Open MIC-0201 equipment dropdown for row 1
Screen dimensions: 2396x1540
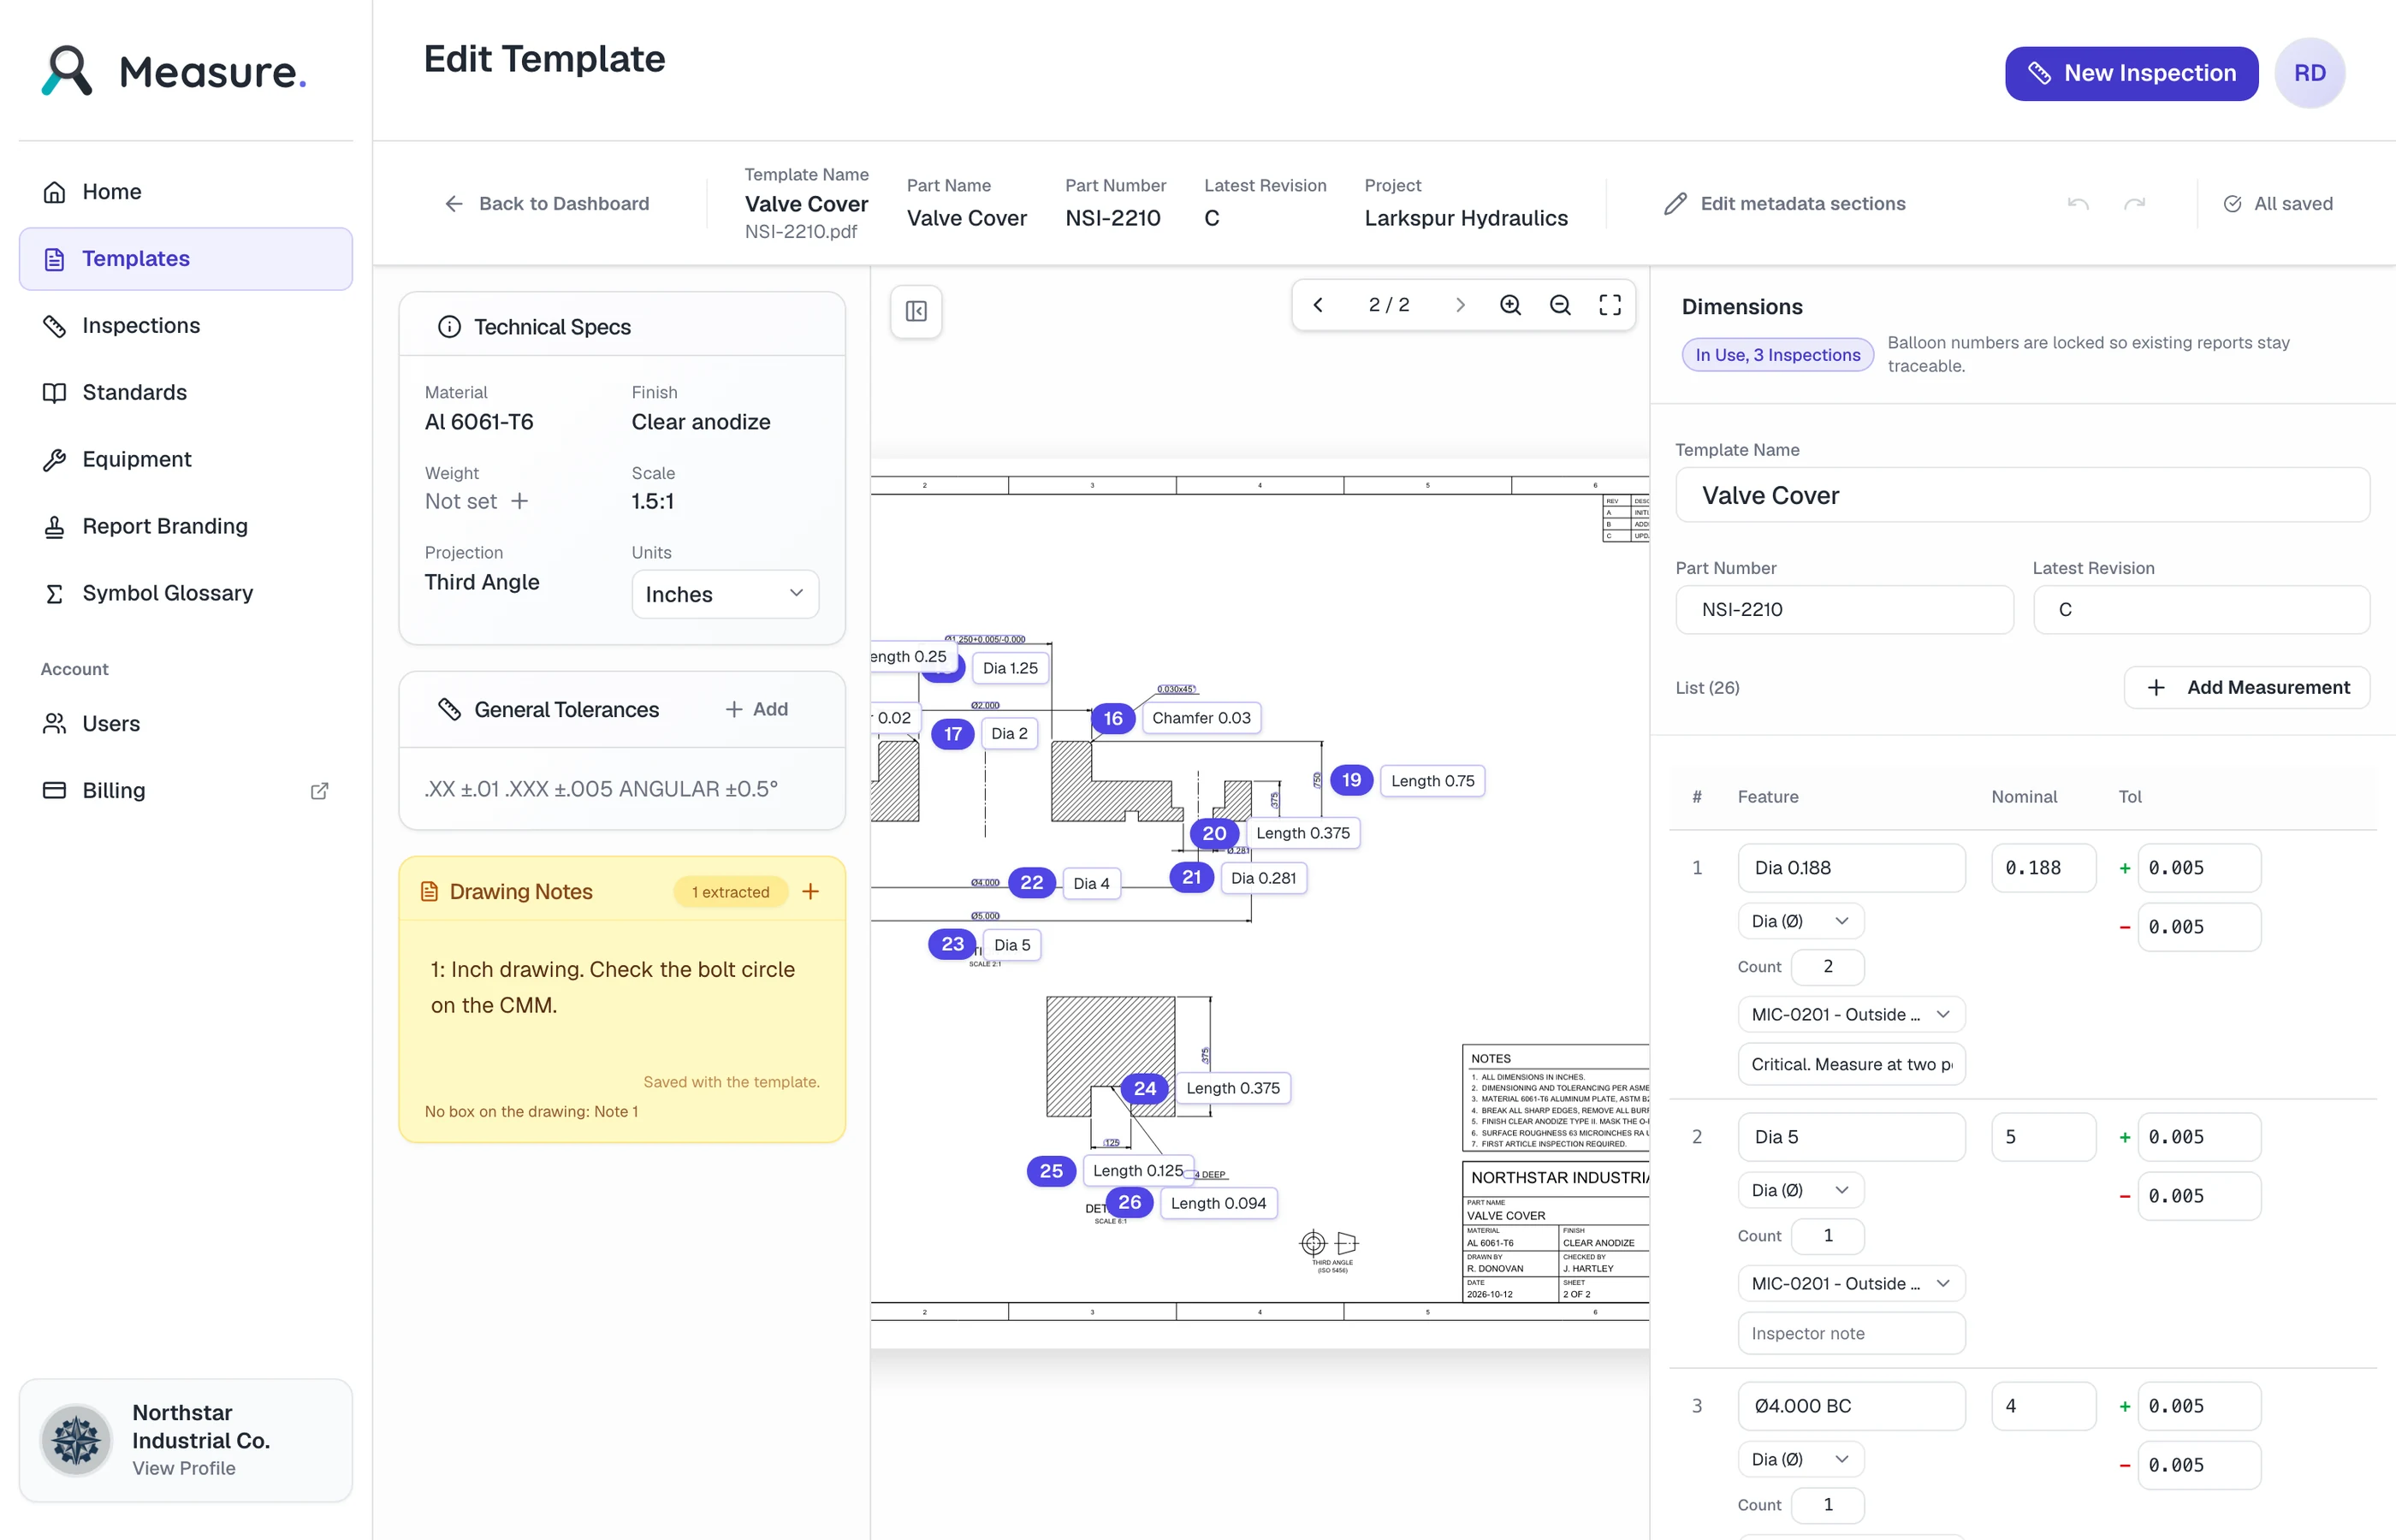point(1851,1014)
